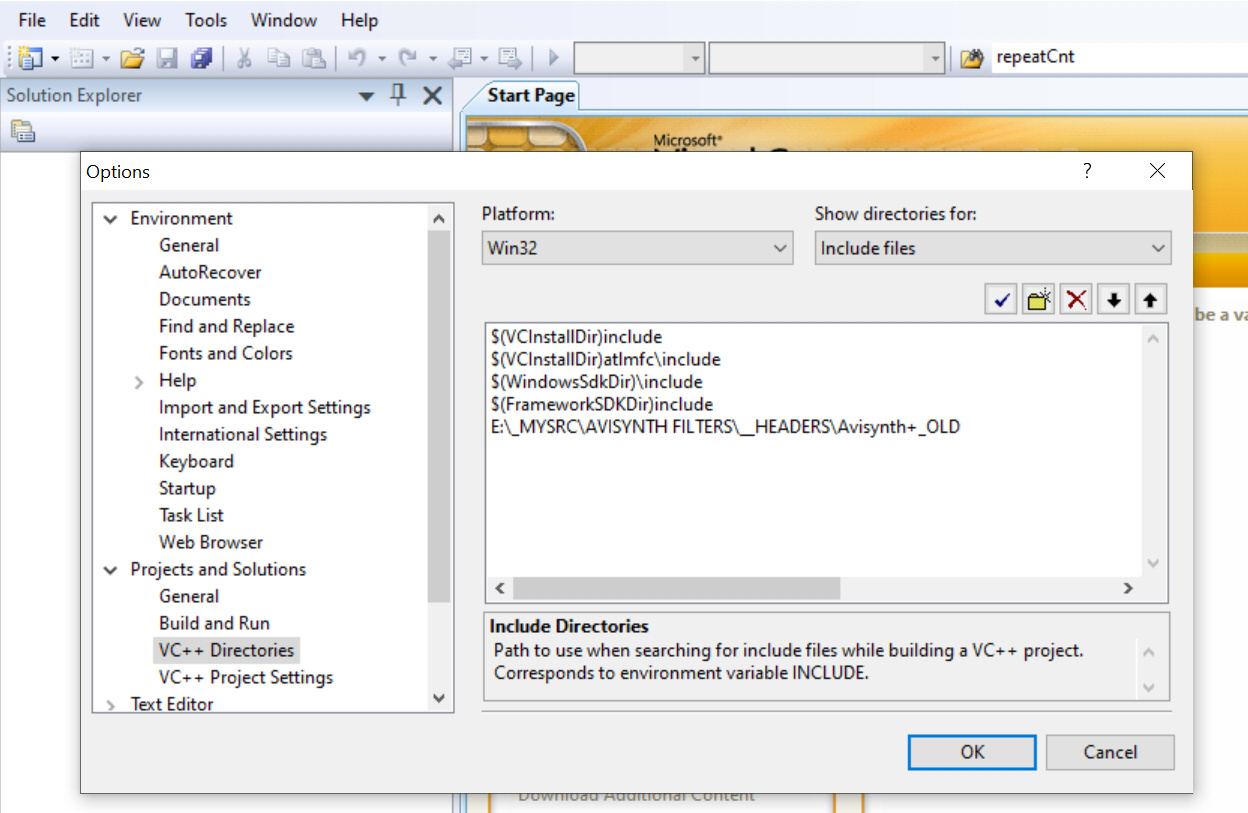Open the View menu
Screen dimensions: 1248x813
tap(142, 20)
